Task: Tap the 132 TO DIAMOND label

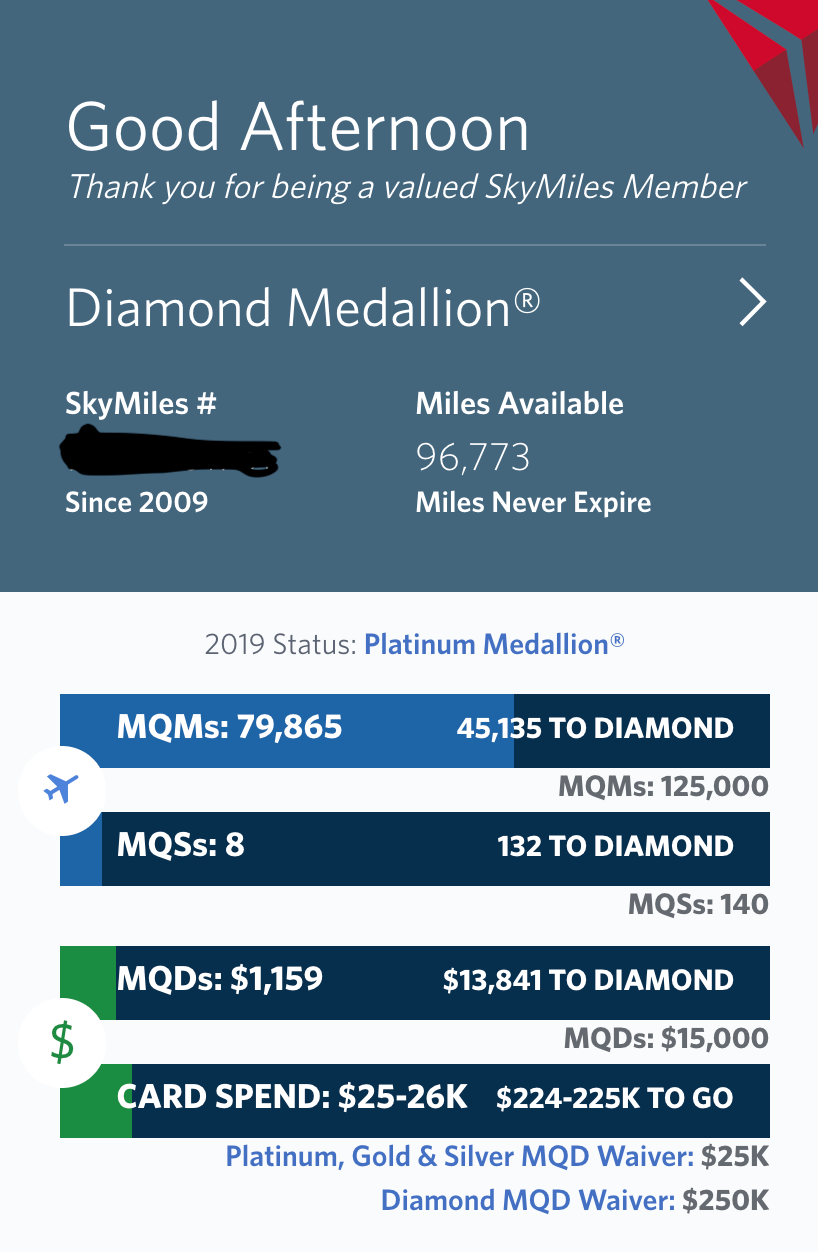Action: 615,846
